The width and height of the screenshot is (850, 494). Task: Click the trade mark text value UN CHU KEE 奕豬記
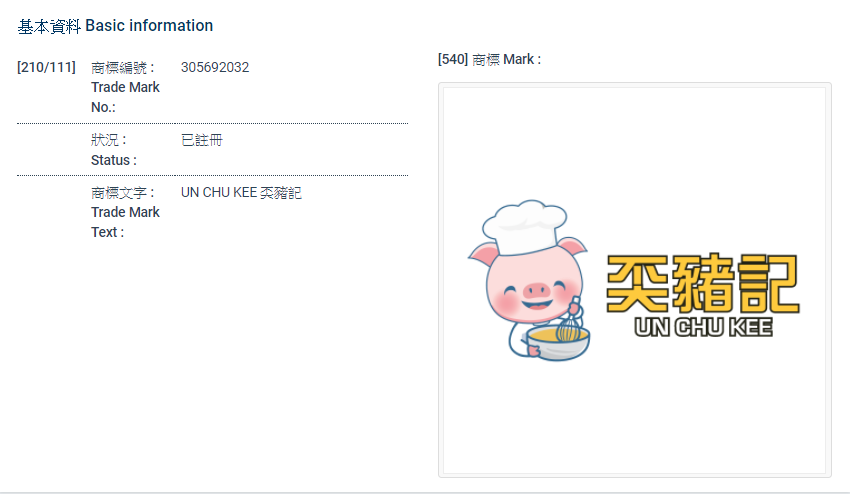point(241,192)
